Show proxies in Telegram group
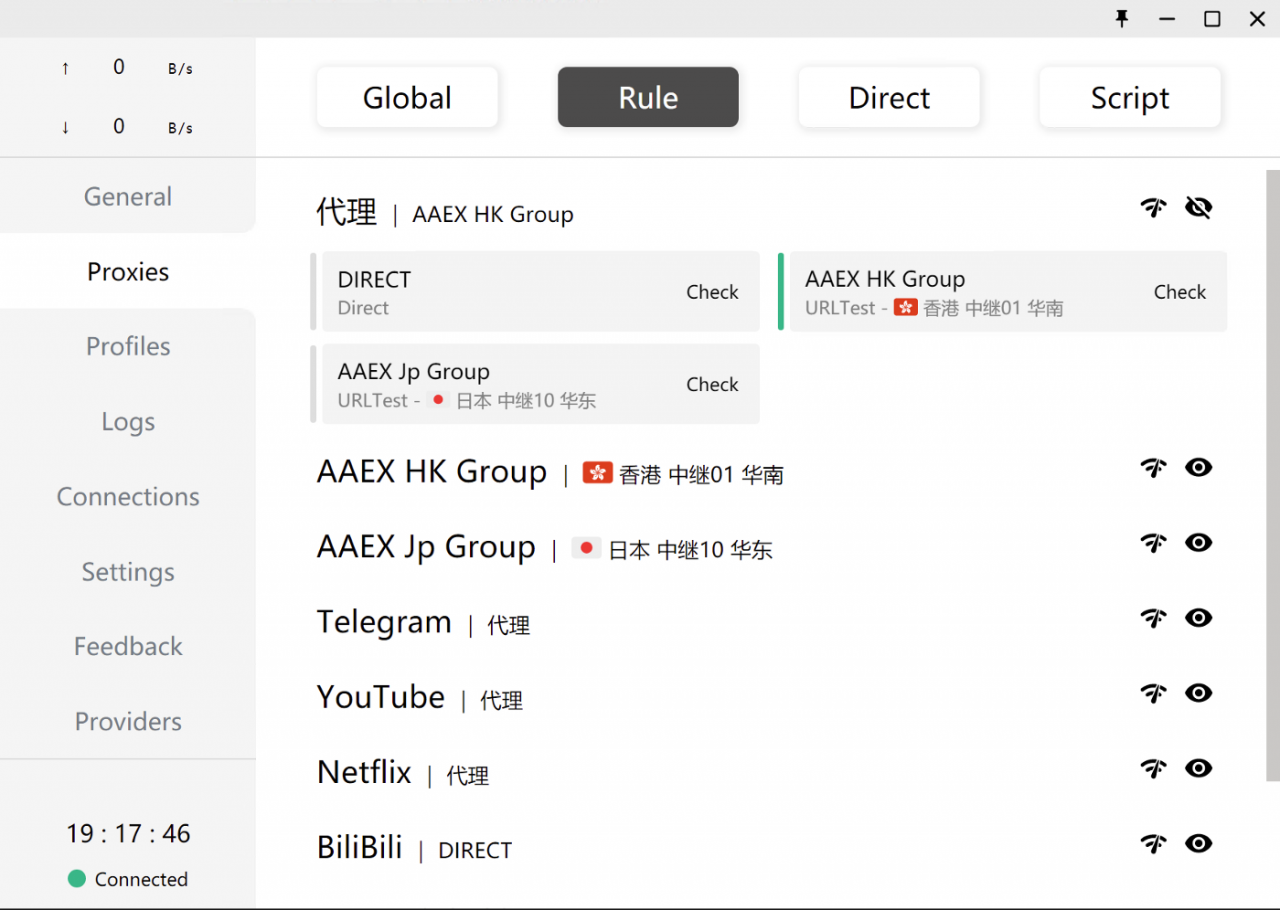1280x910 pixels. click(x=1198, y=618)
